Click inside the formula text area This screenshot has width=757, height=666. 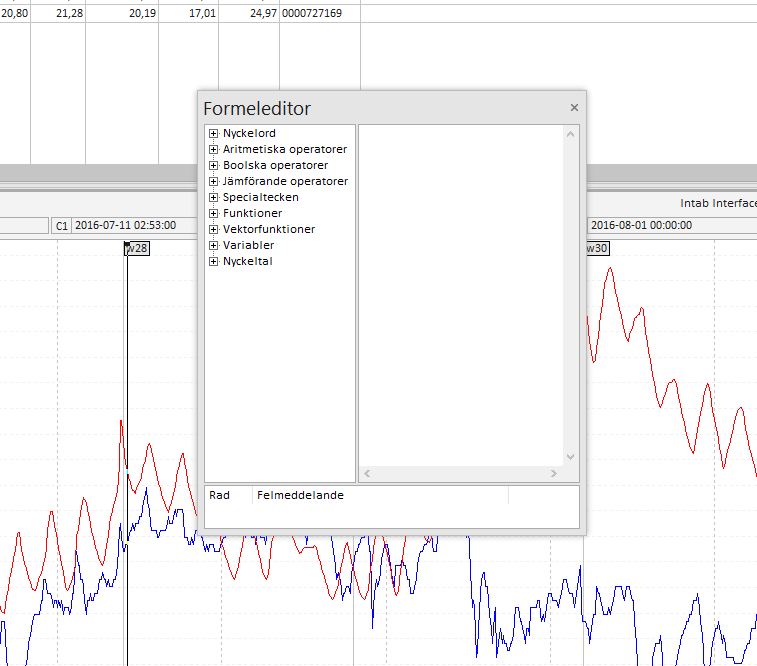click(461, 295)
